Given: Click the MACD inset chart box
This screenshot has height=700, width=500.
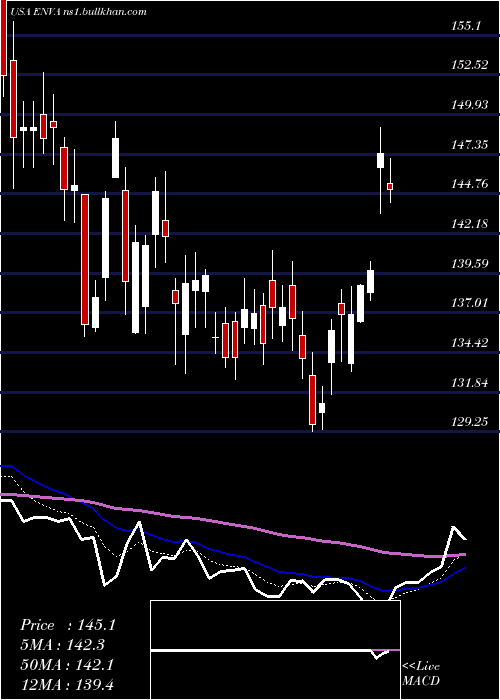Looking at the screenshot, I should point(275,650).
